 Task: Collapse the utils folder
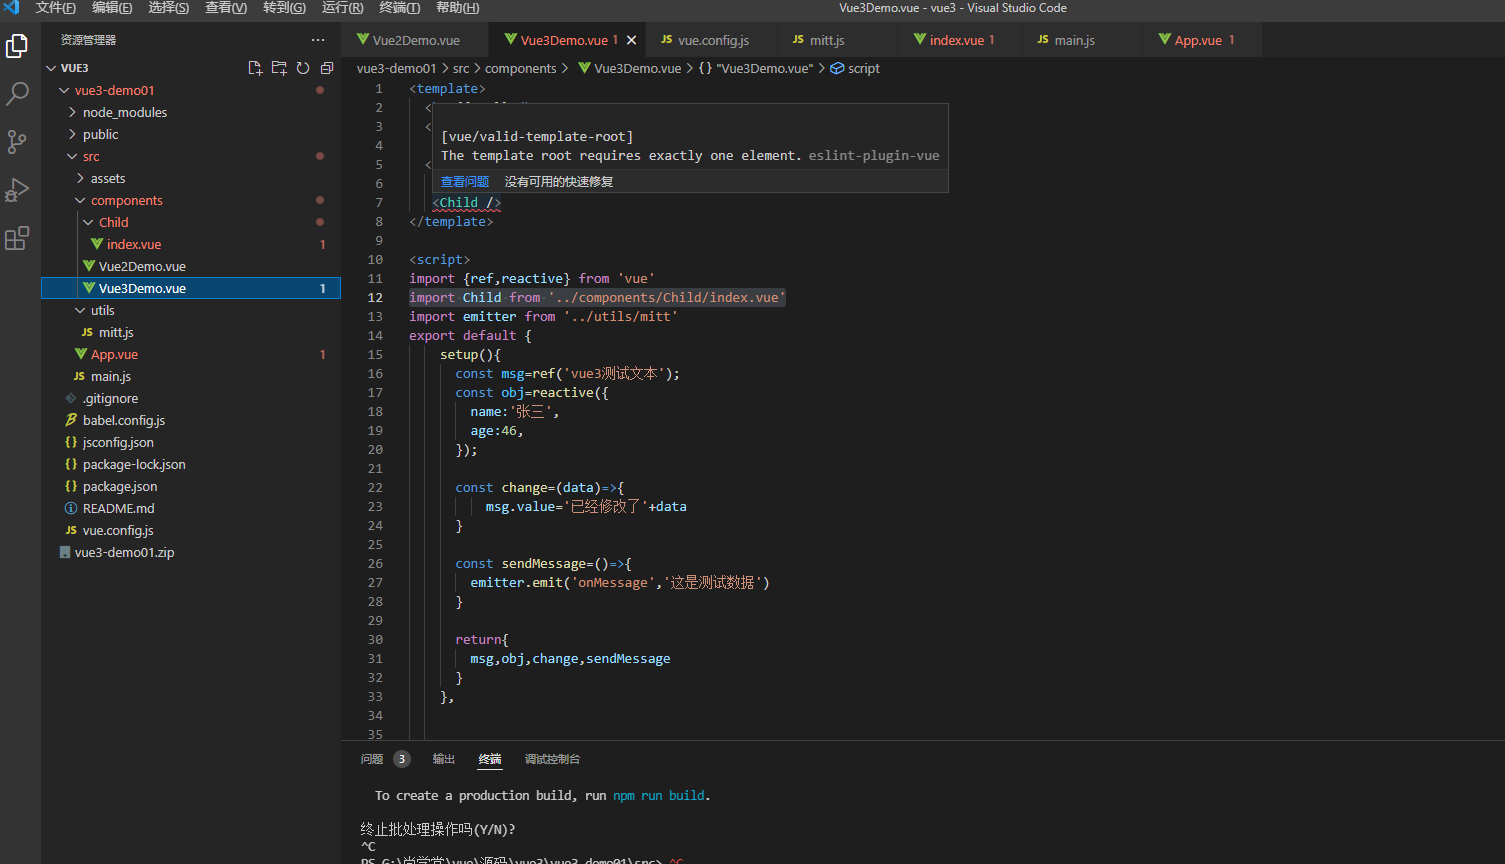pos(80,310)
